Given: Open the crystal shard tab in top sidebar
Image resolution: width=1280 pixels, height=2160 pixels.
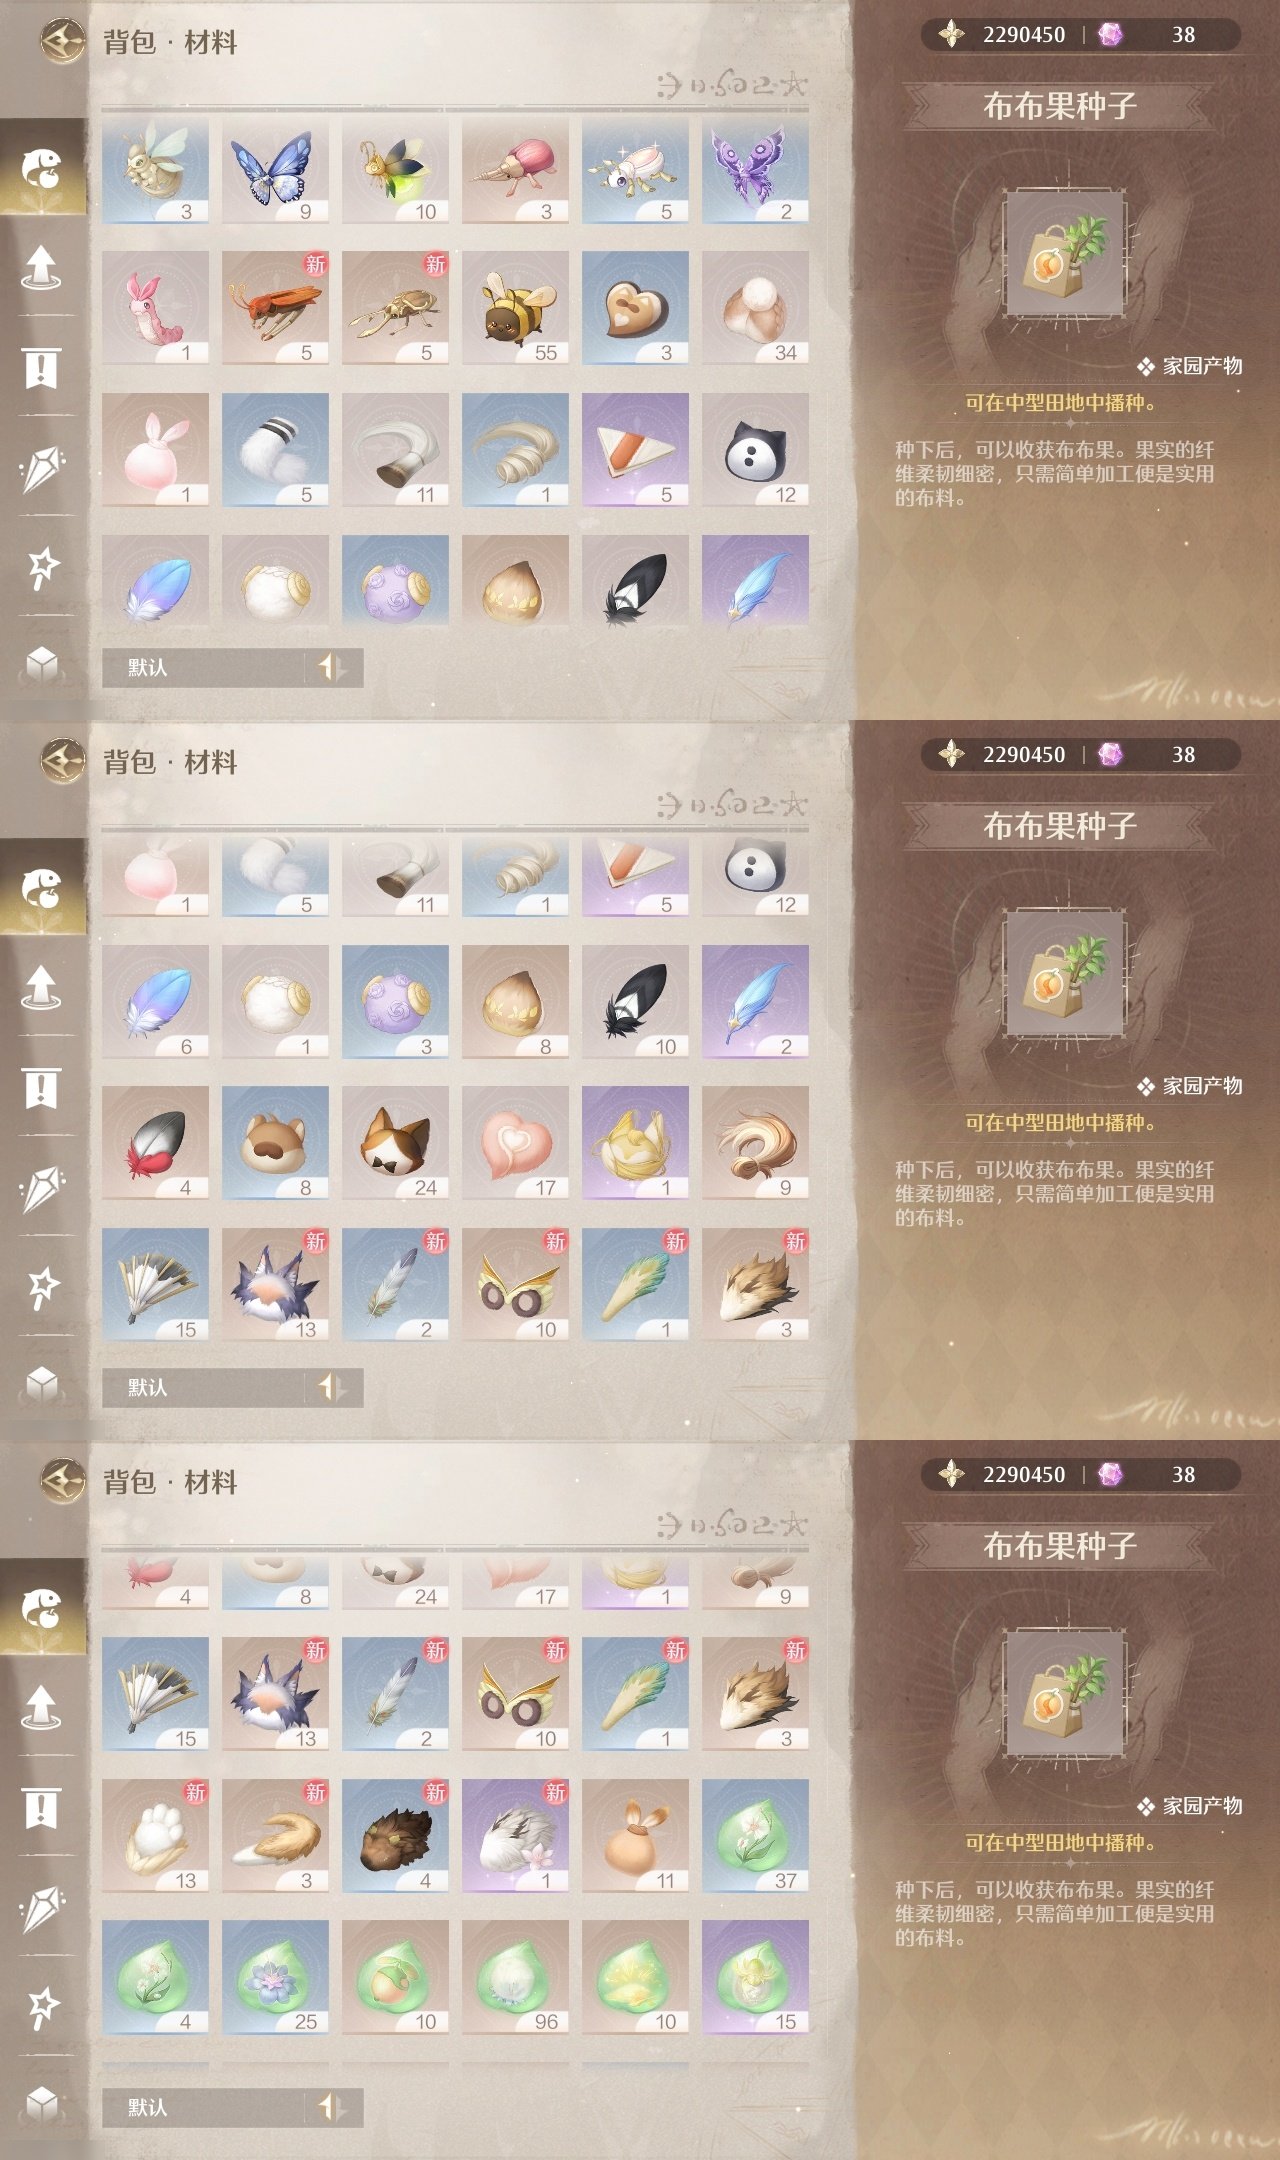Looking at the screenshot, I should tap(42, 468).
